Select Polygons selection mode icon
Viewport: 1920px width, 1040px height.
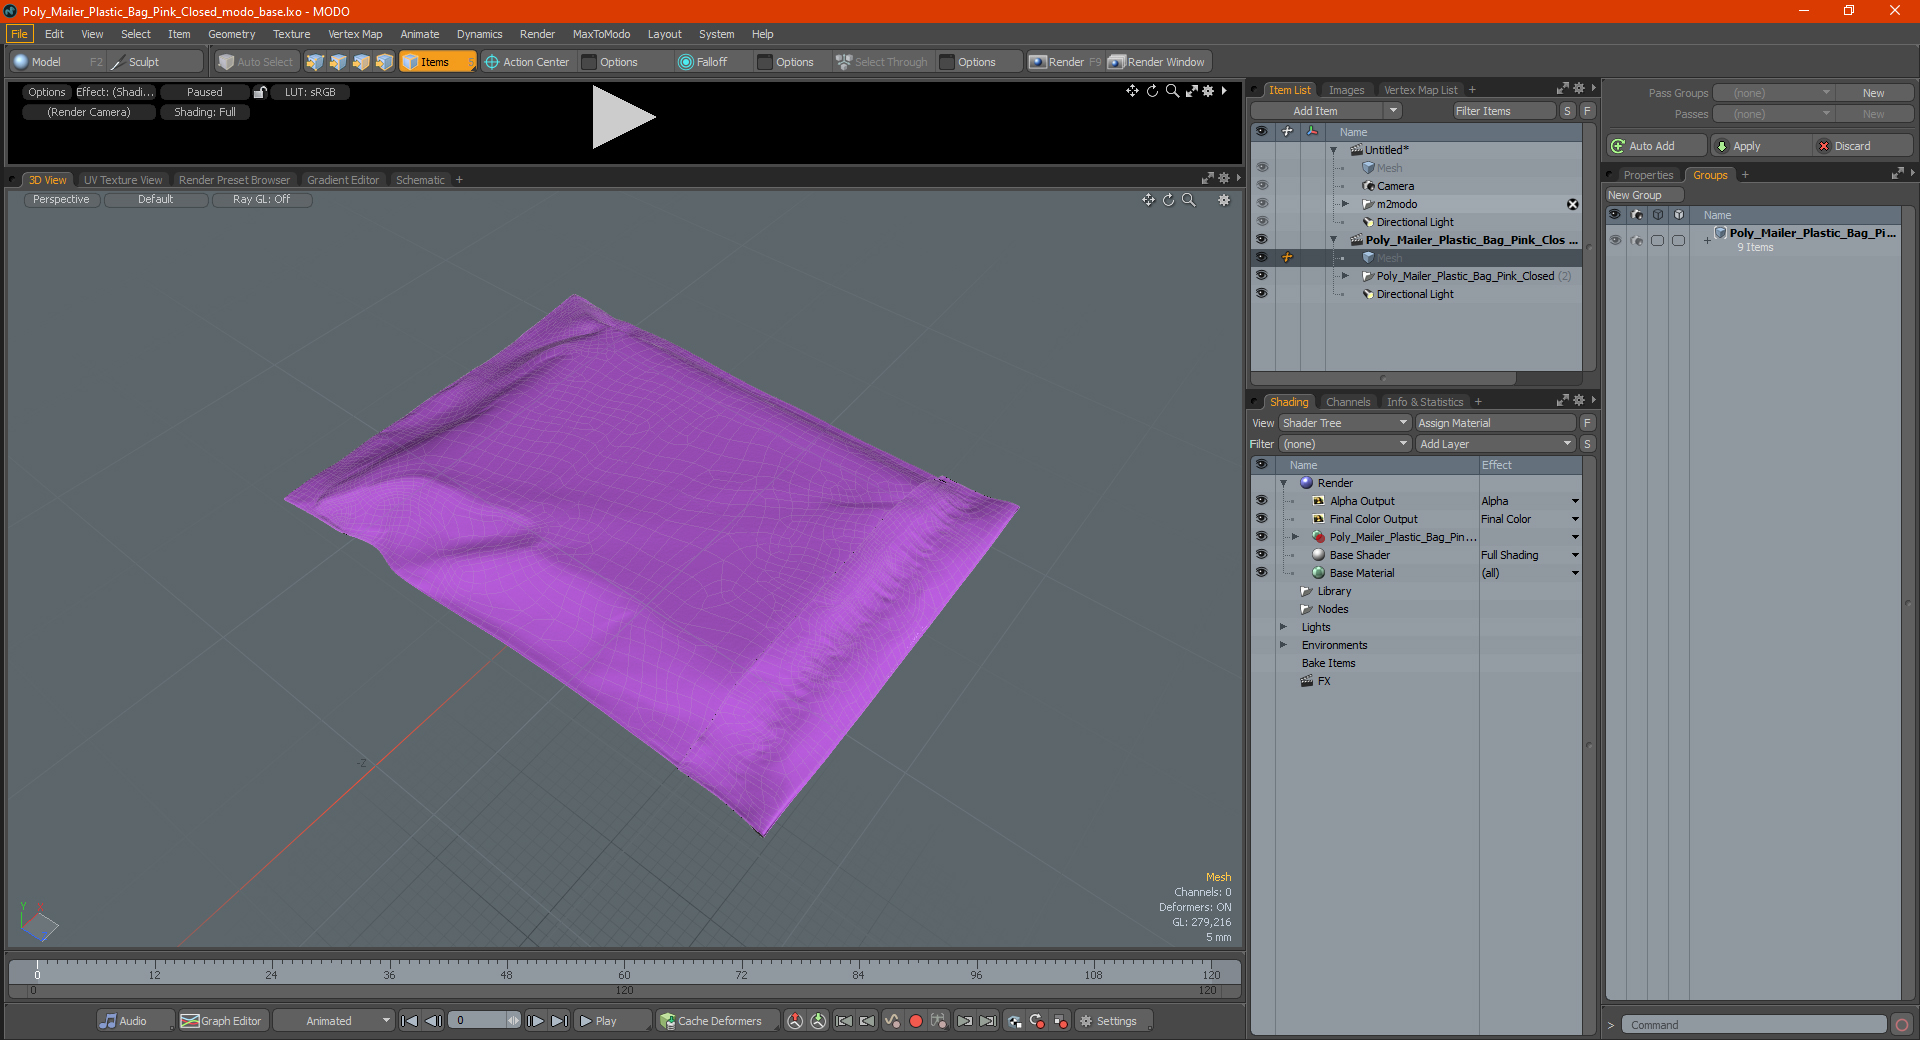point(361,62)
